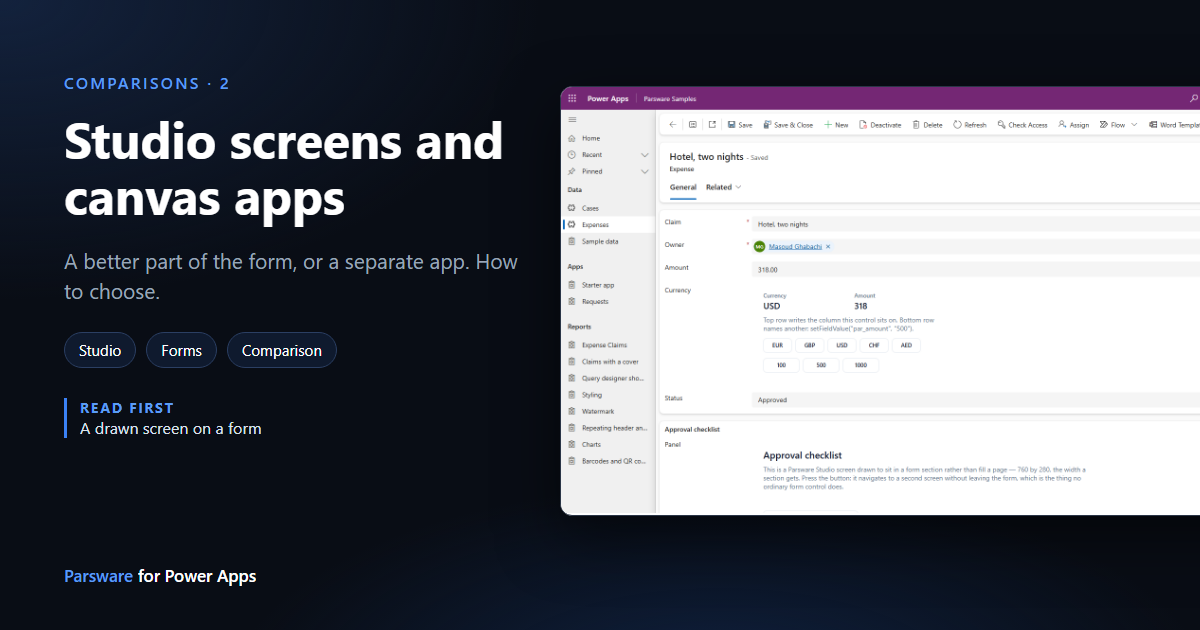1200x630 pixels.
Task: Open the Charts report
Action: (x=607, y=444)
